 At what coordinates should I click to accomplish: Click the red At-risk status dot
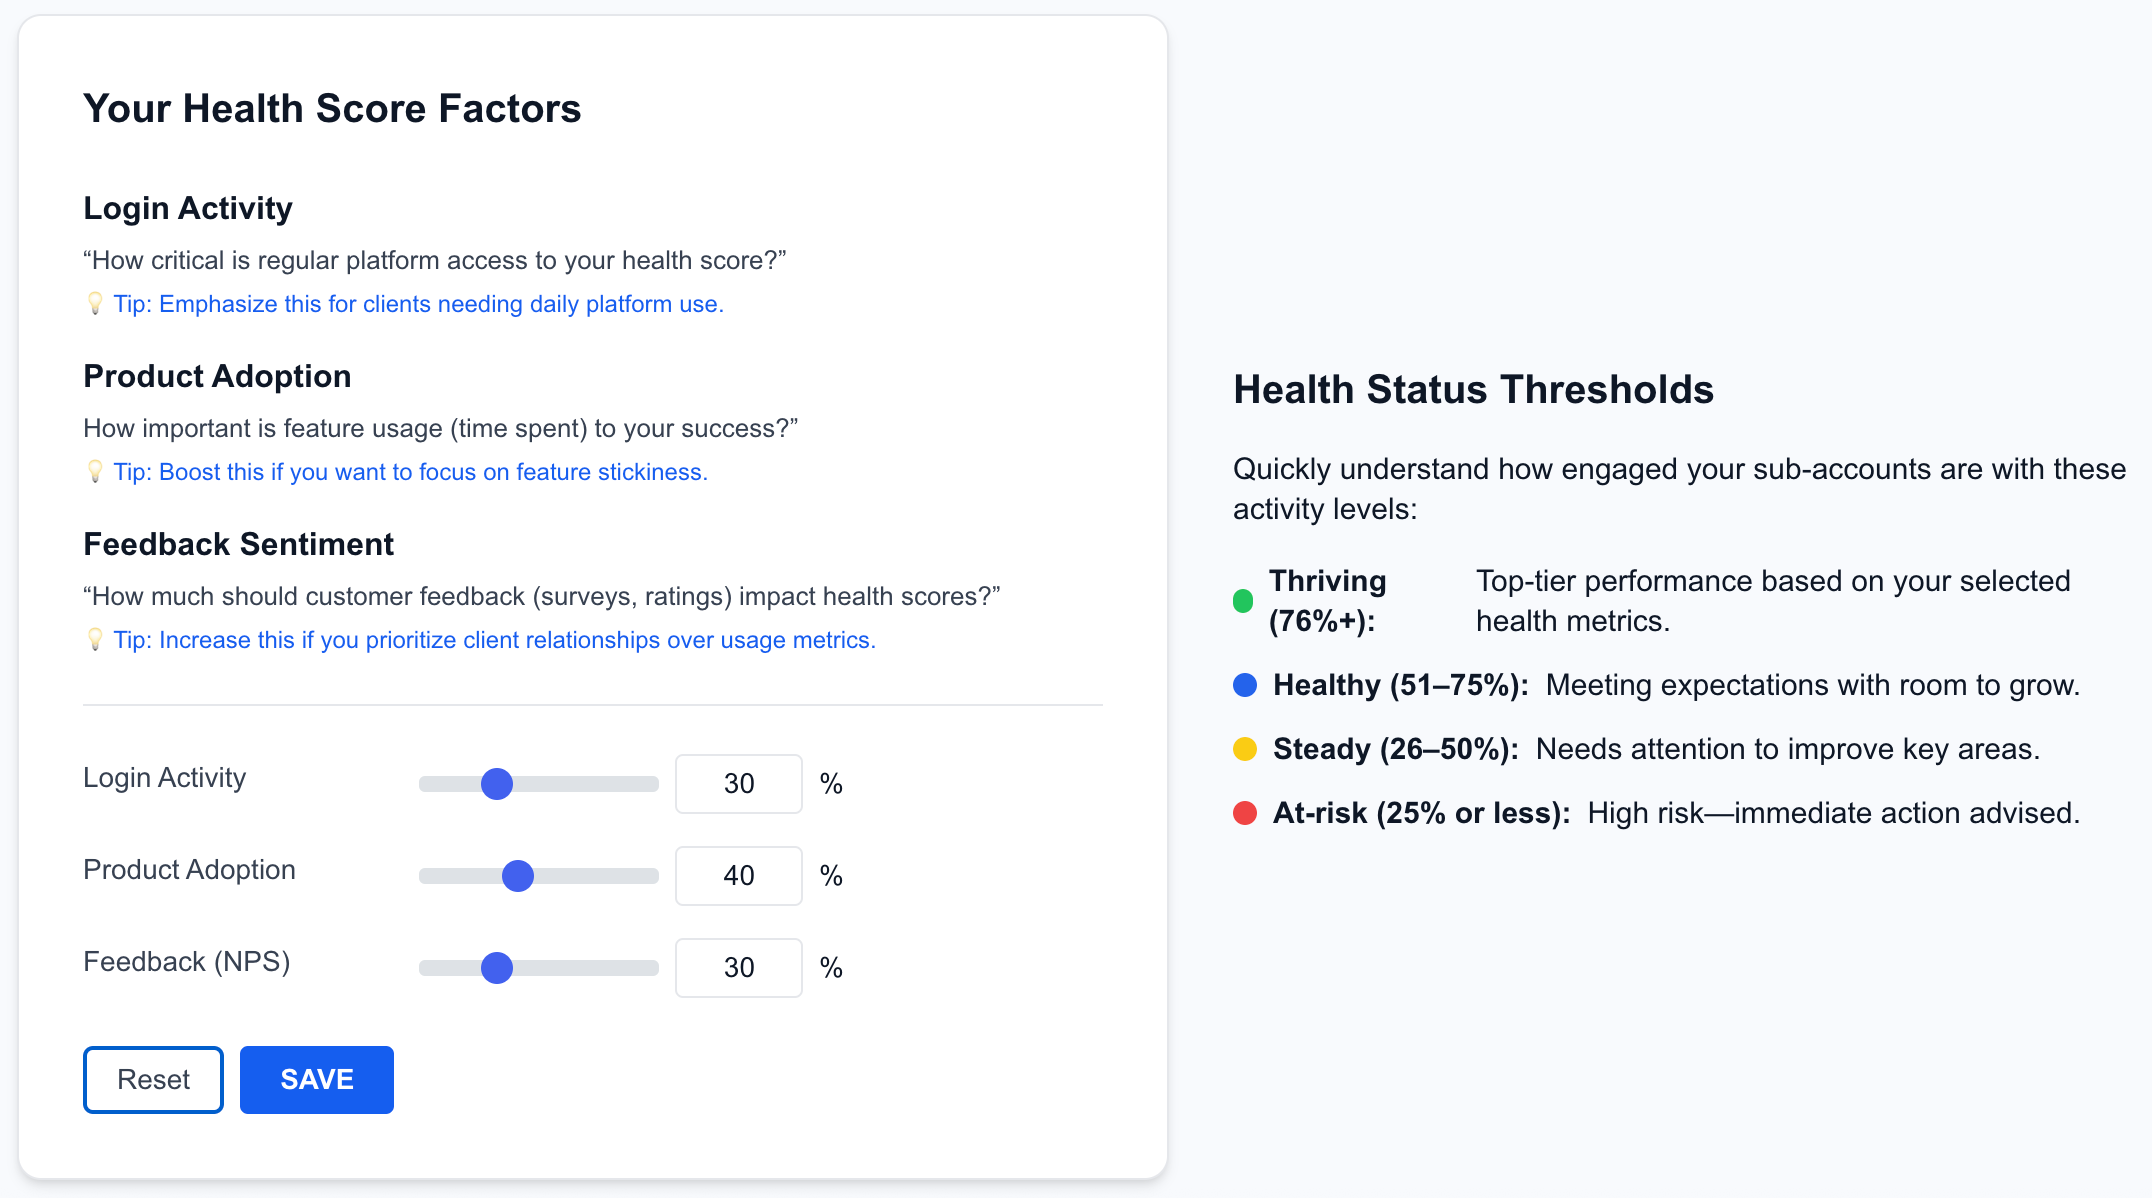[1245, 813]
